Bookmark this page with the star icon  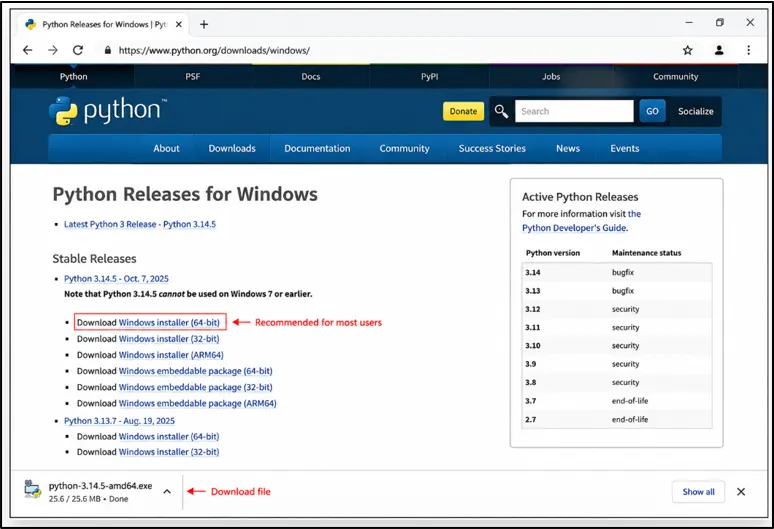click(688, 50)
